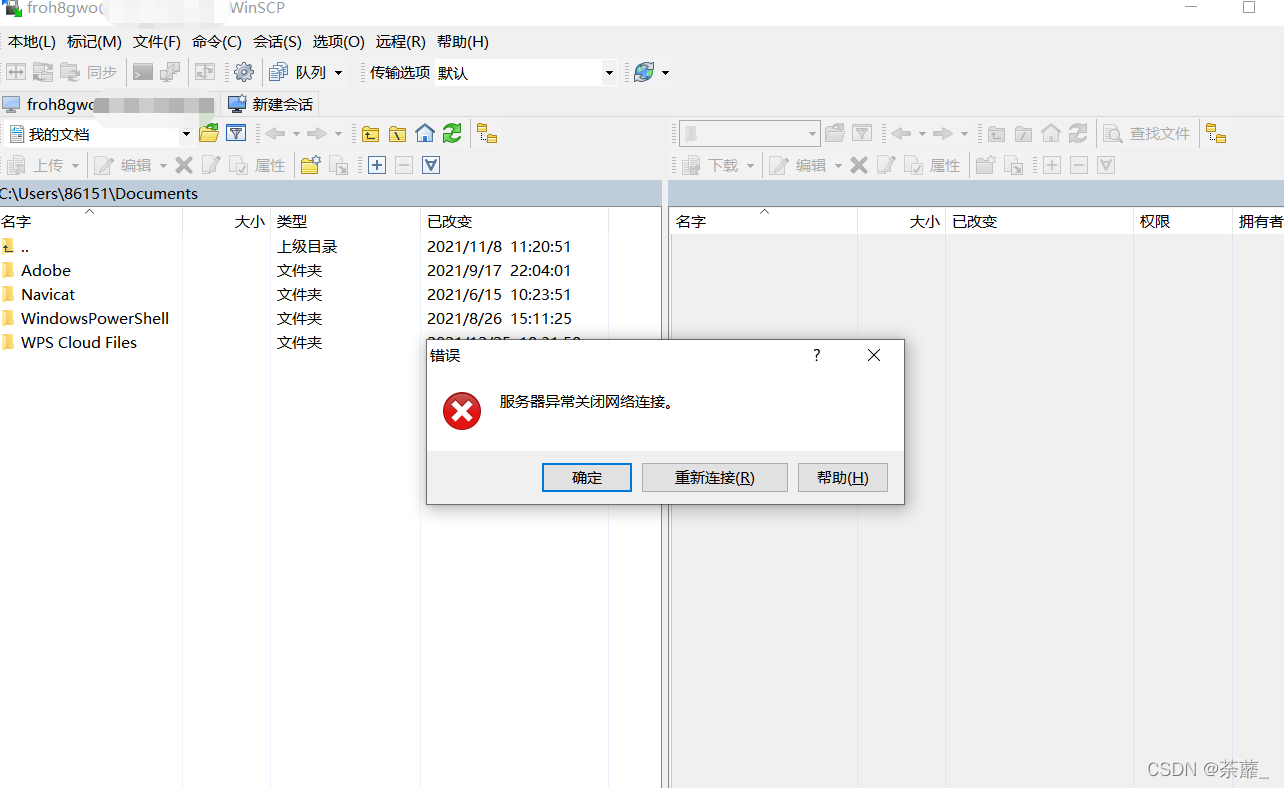The height and width of the screenshot is (788, 1284).
Task: Go to local parent directory icon
Action: [371, 133]
